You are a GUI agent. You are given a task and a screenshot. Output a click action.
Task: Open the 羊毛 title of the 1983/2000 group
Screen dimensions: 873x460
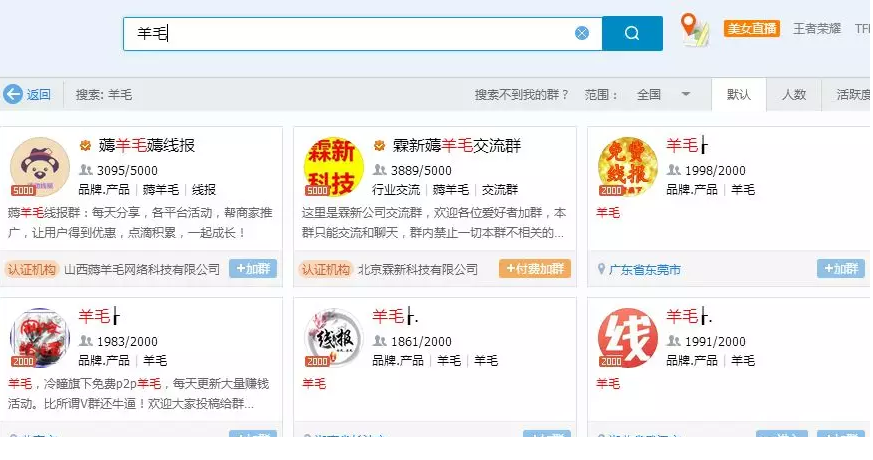click(99, 316)
